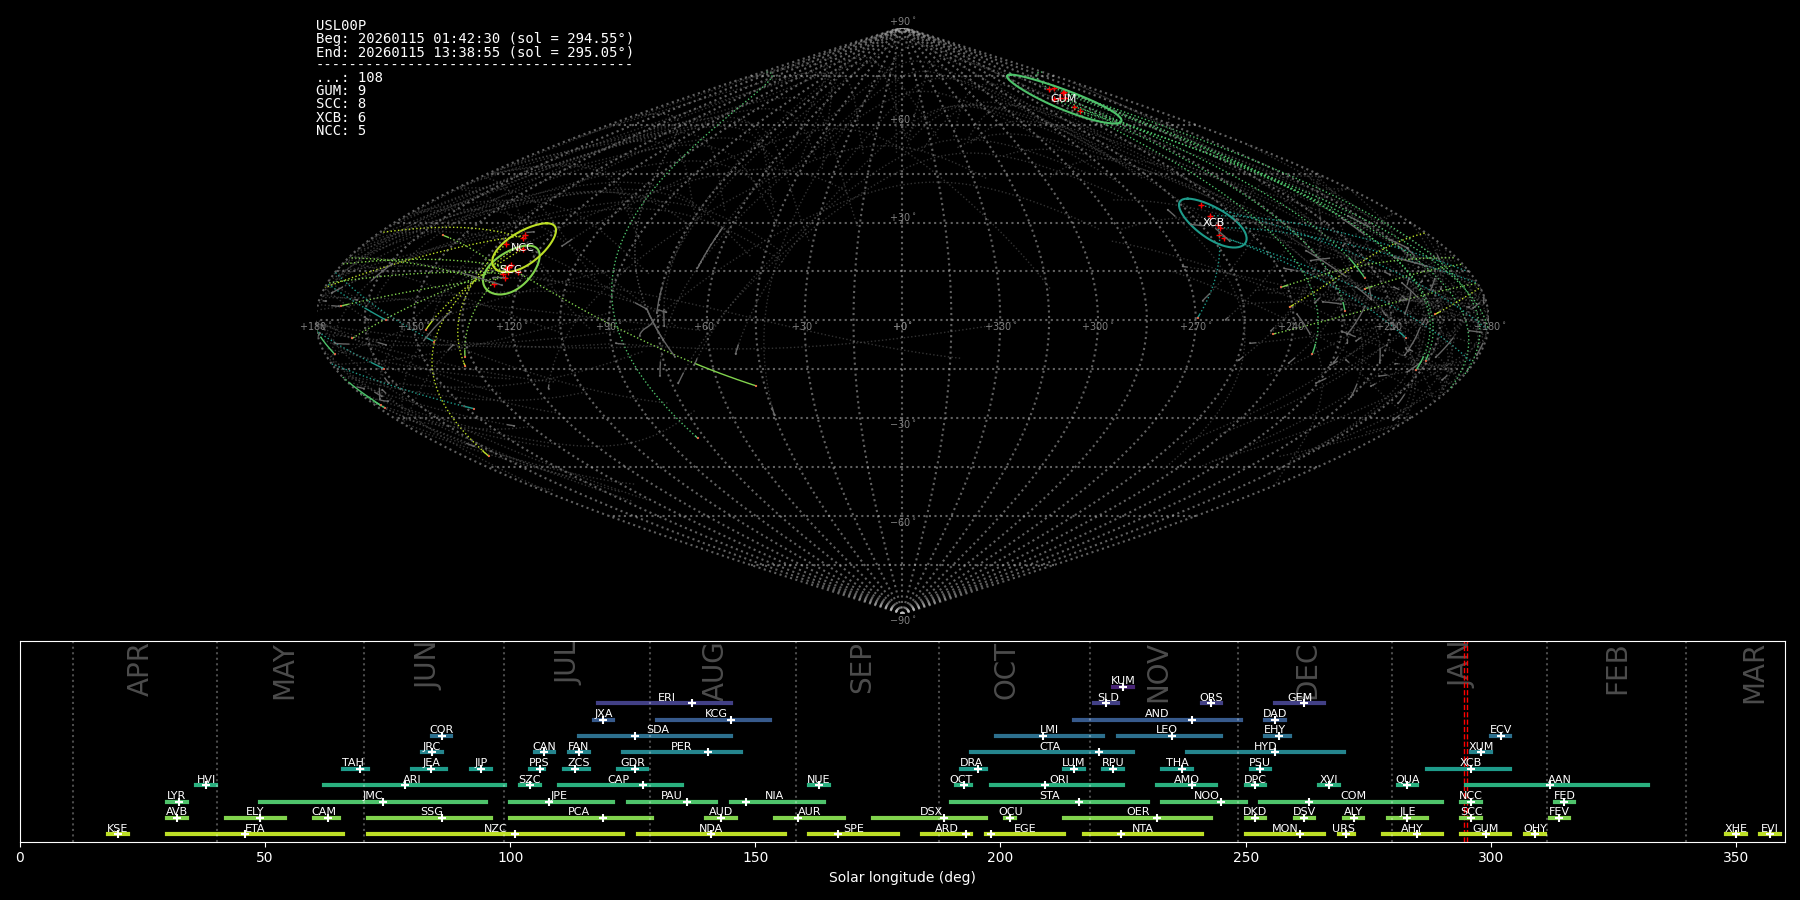Click the '...: 108' sporadic count line
Screen dimensions: 1800x900
click(x=349, y=78)
